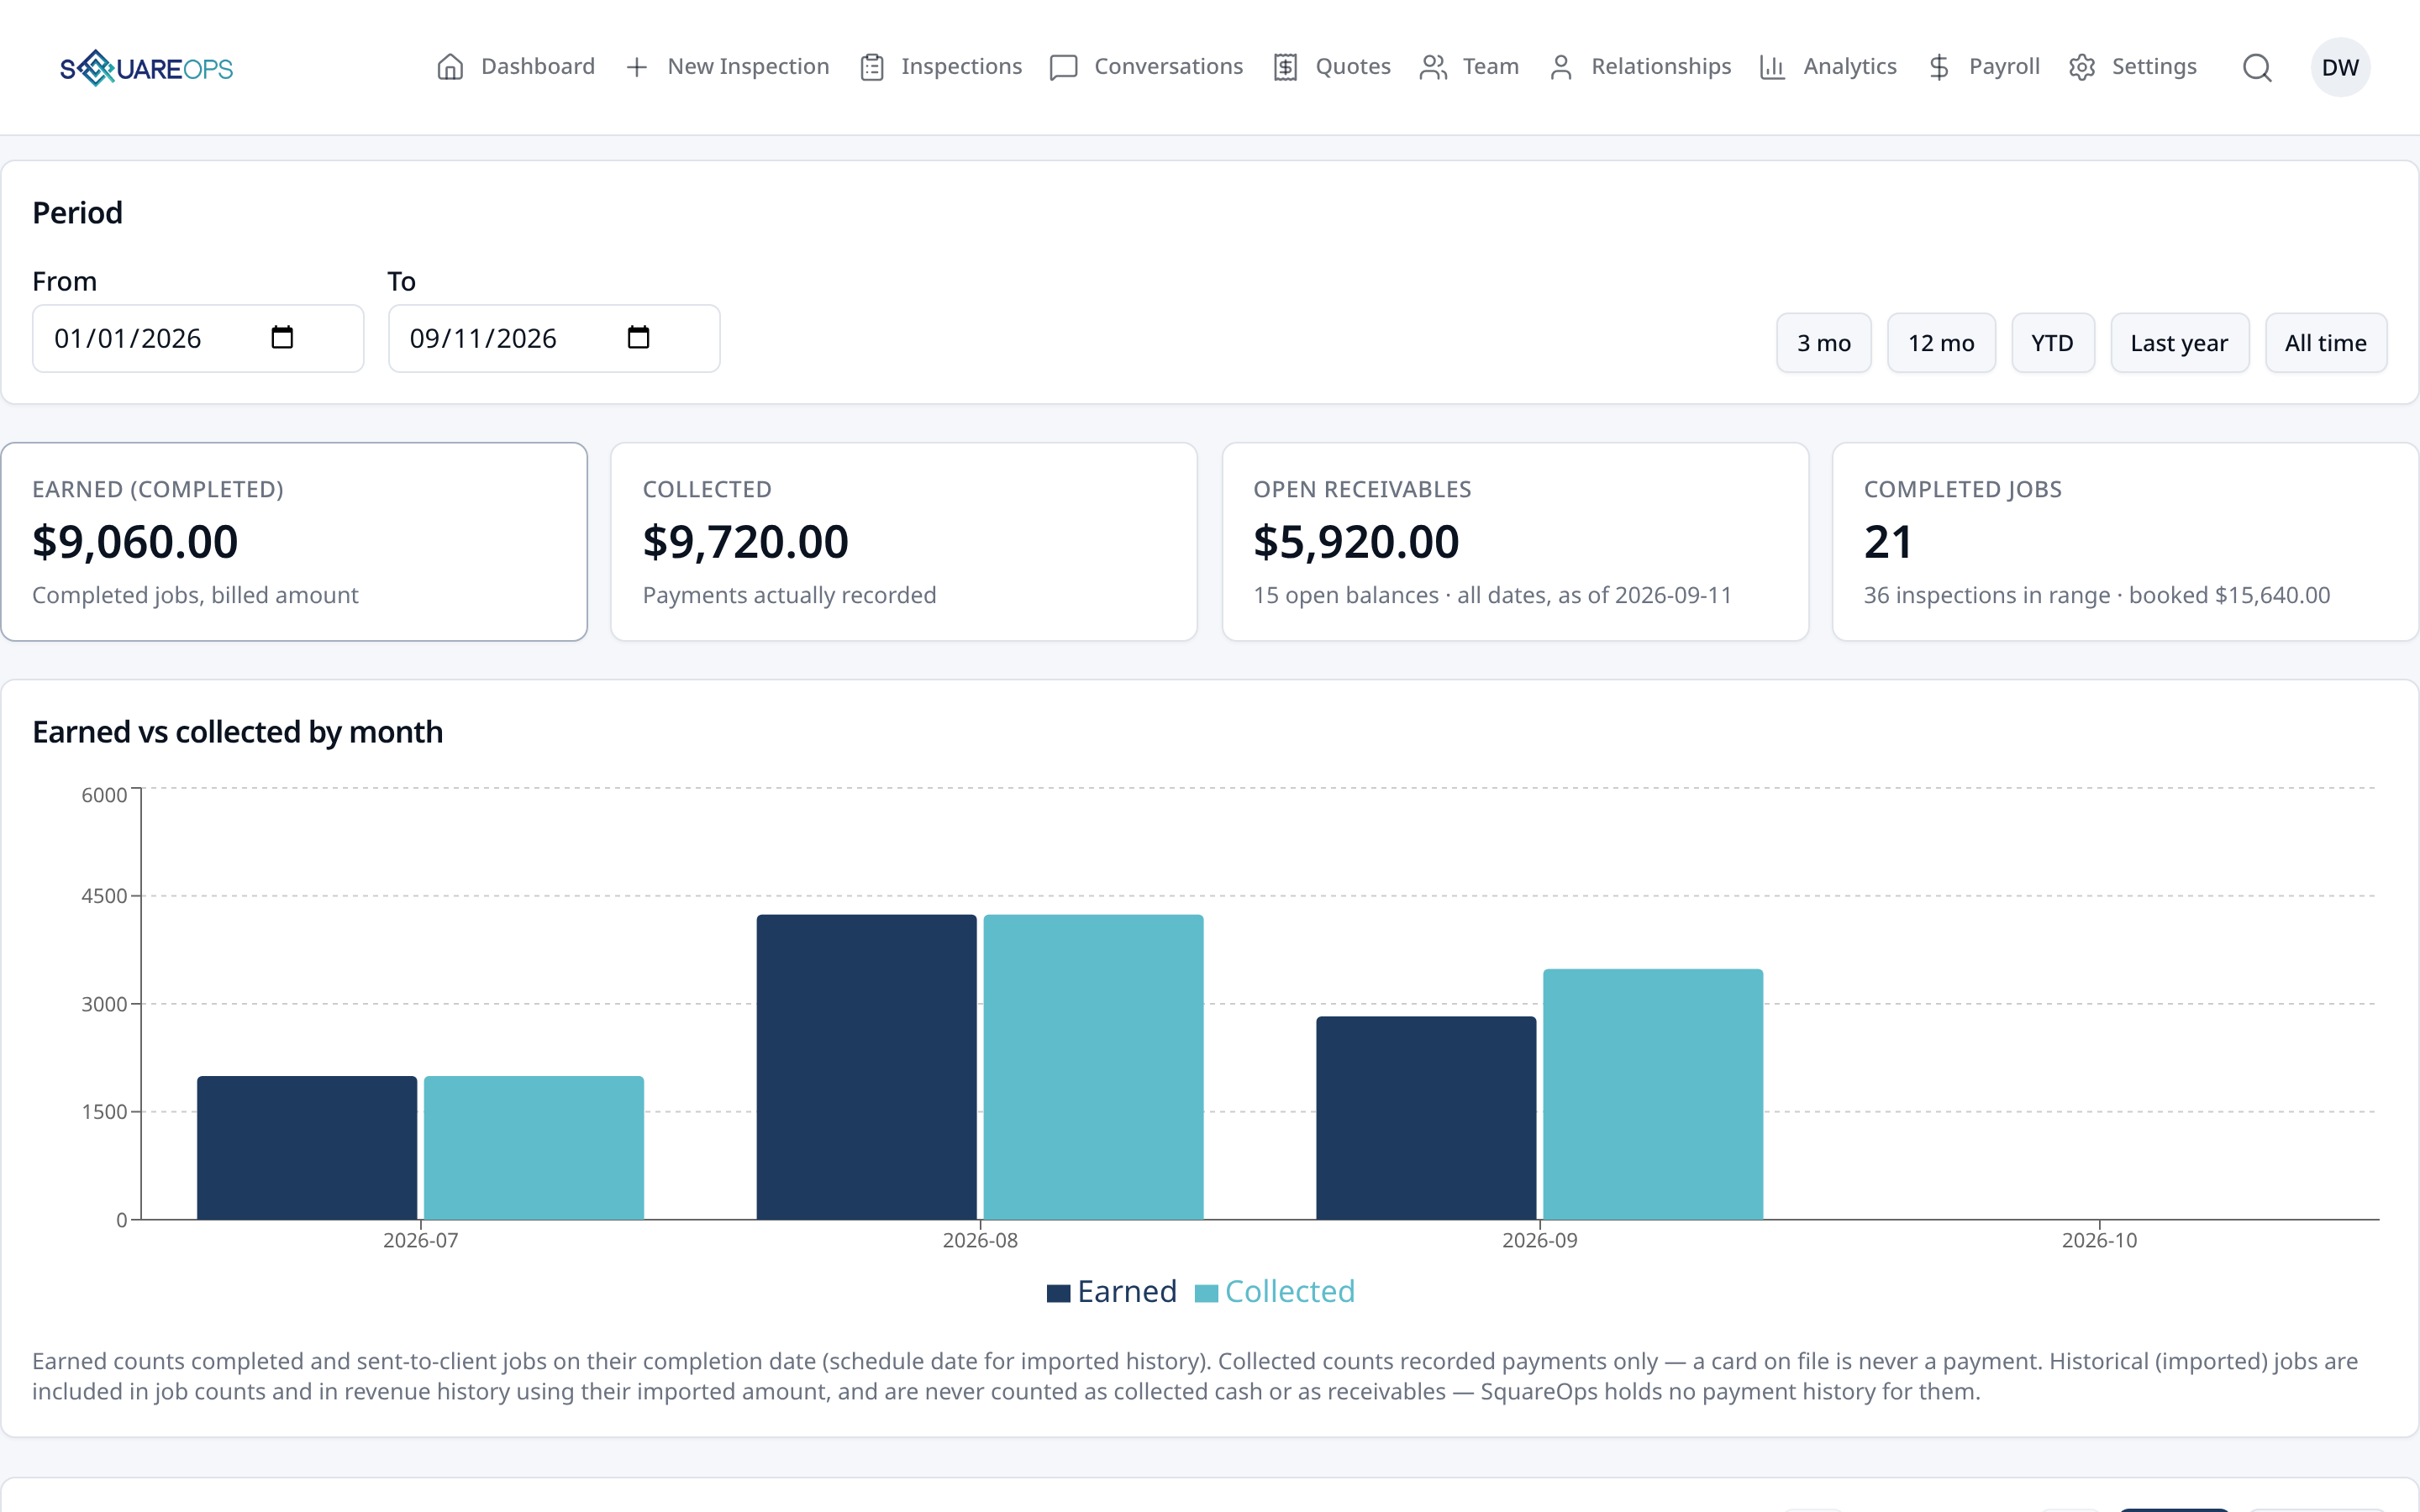Click the From date field 01/01/2026
Screen dimensions: 2420x1512
point(198,338)
